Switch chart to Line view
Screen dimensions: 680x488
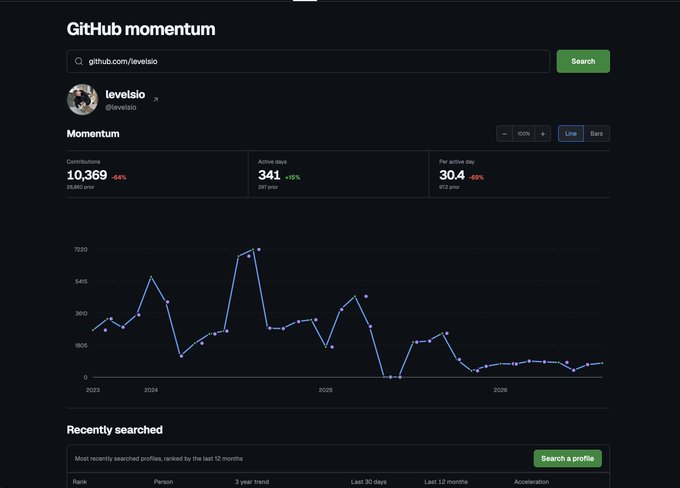571,134
